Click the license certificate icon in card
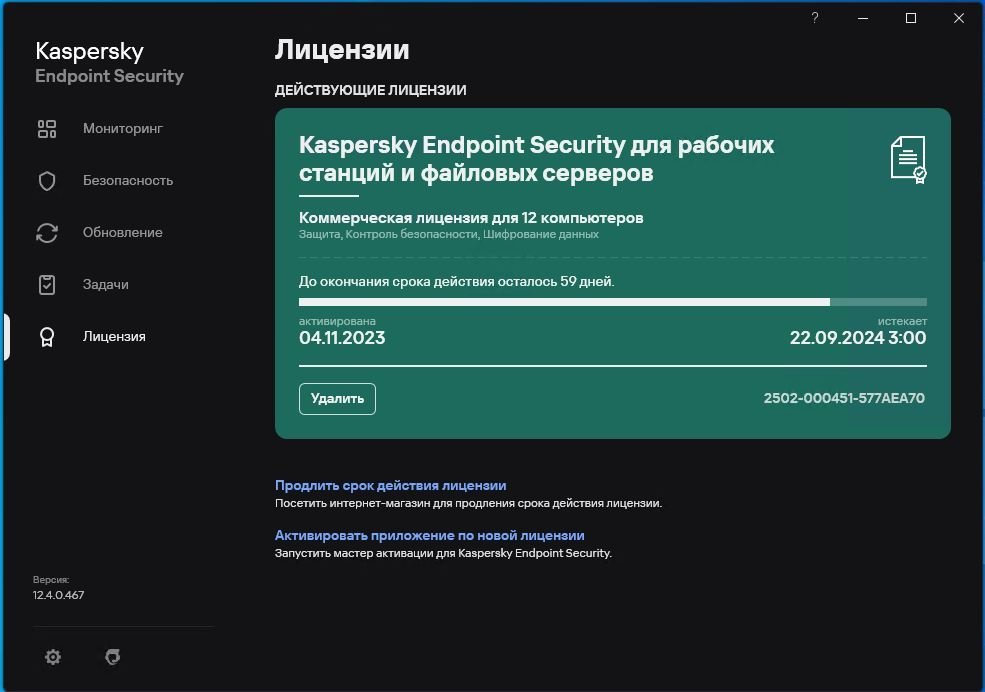Viewport: 985px width, 692px height. point(908,160)
